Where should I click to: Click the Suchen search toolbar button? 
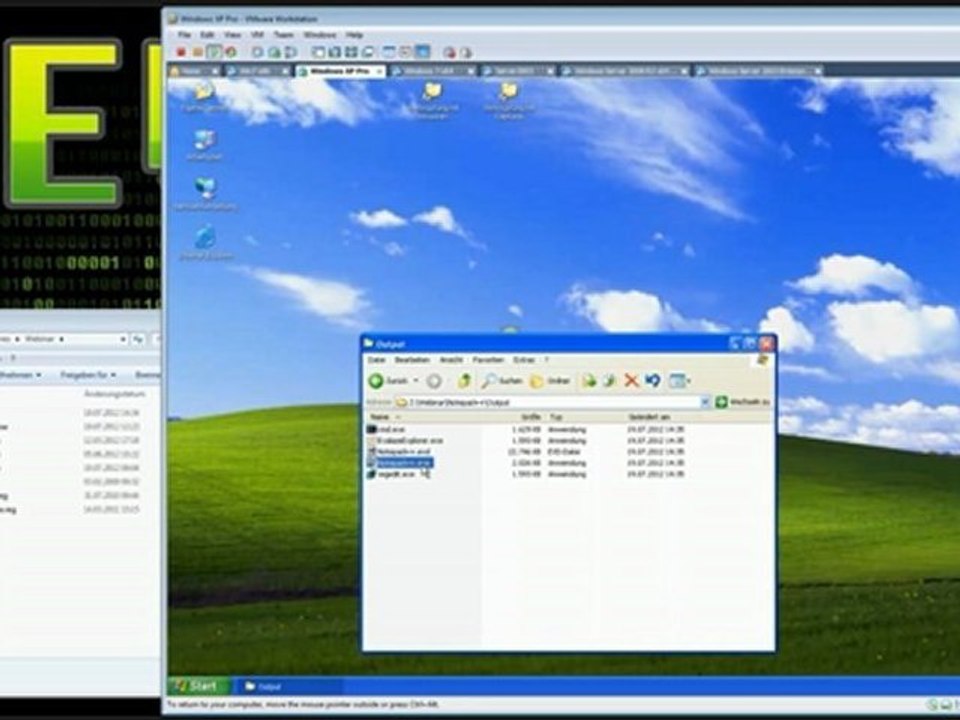[501, 381]
